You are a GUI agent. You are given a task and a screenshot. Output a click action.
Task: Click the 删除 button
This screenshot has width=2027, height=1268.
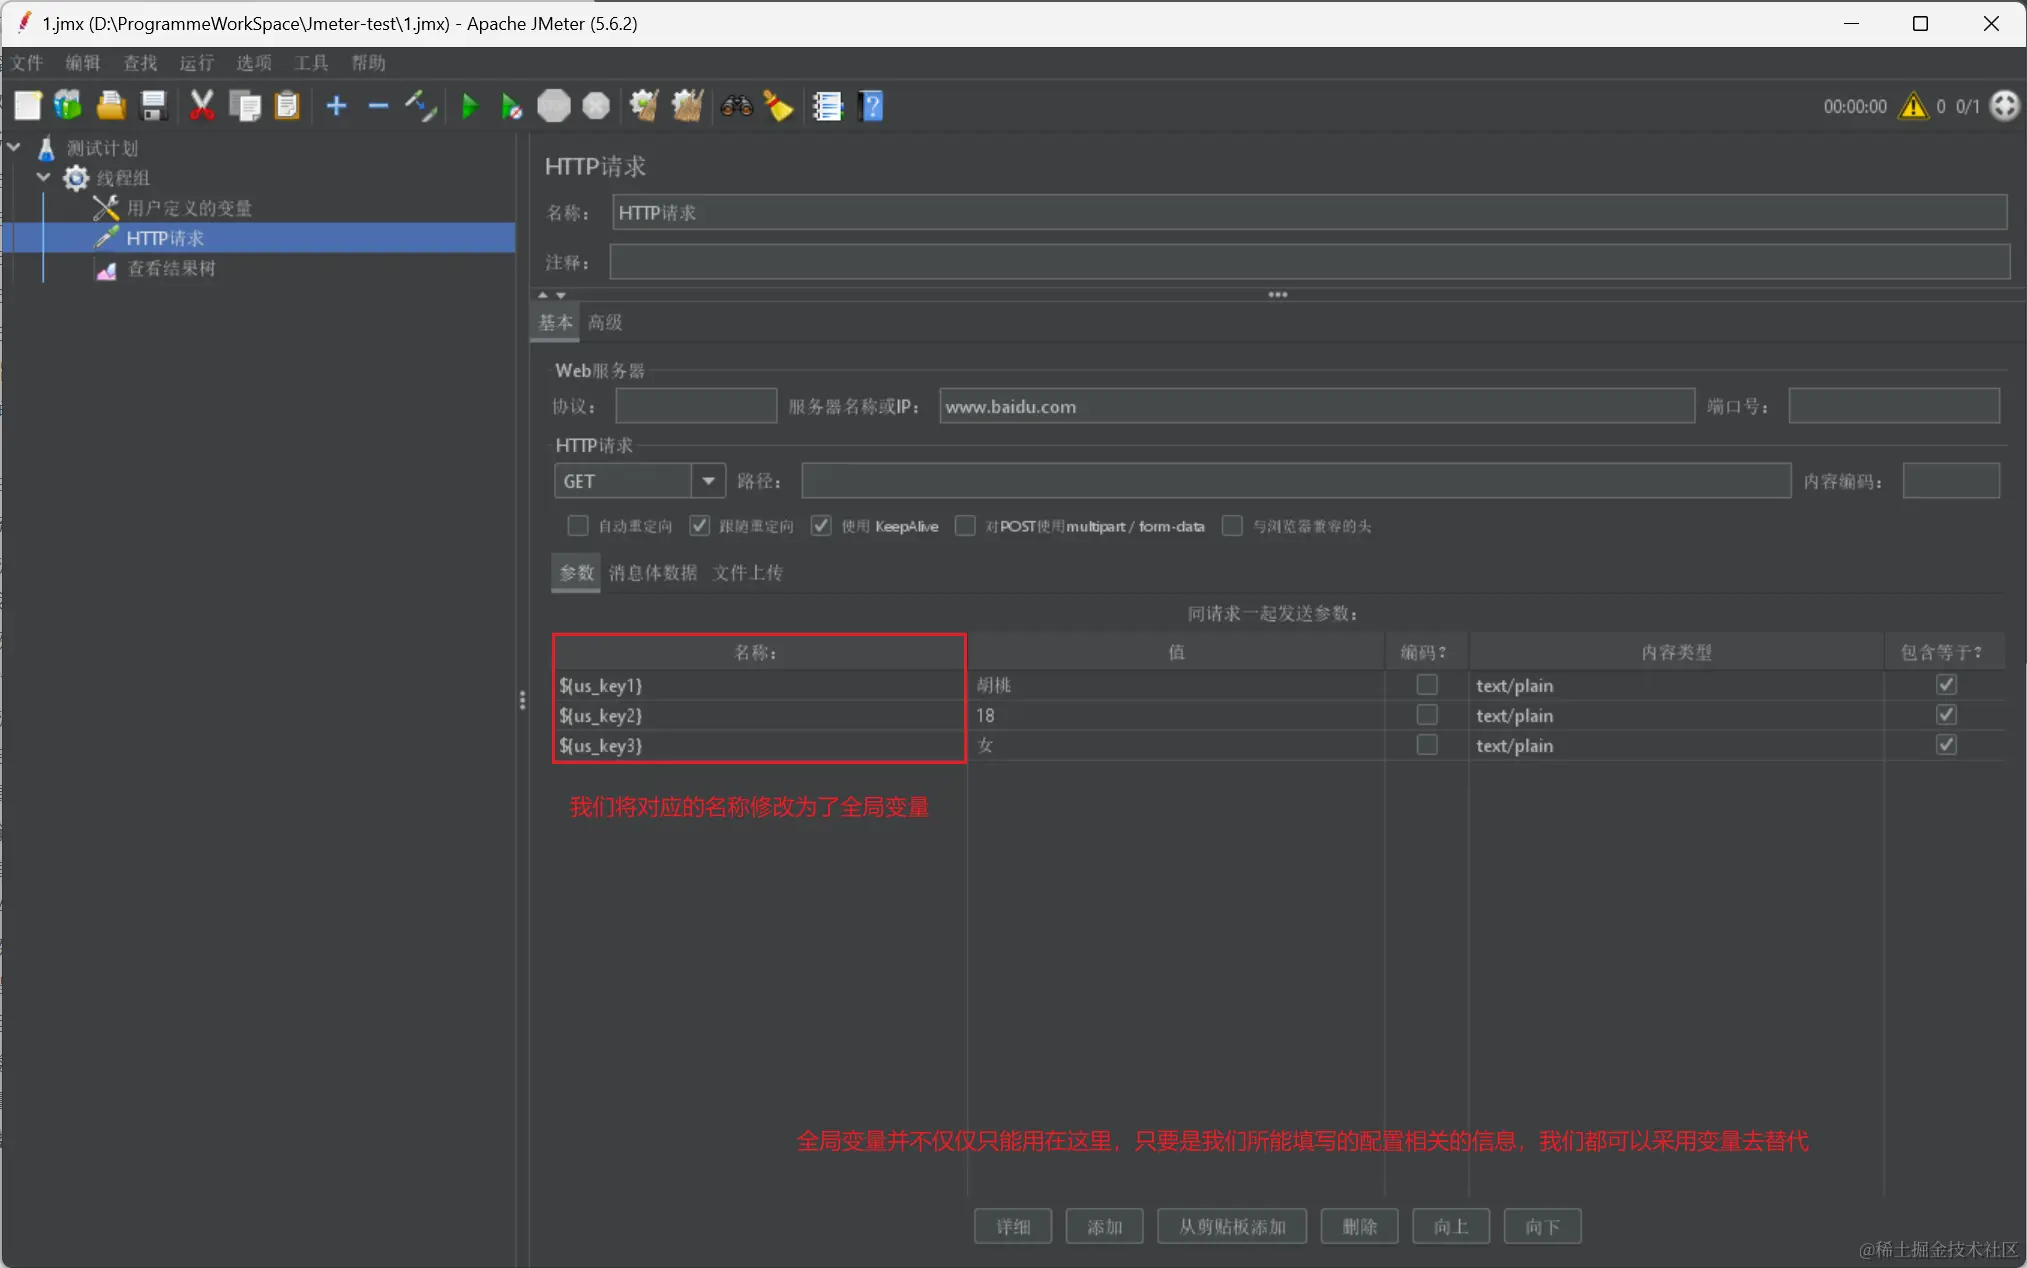click(1359, 1226)
